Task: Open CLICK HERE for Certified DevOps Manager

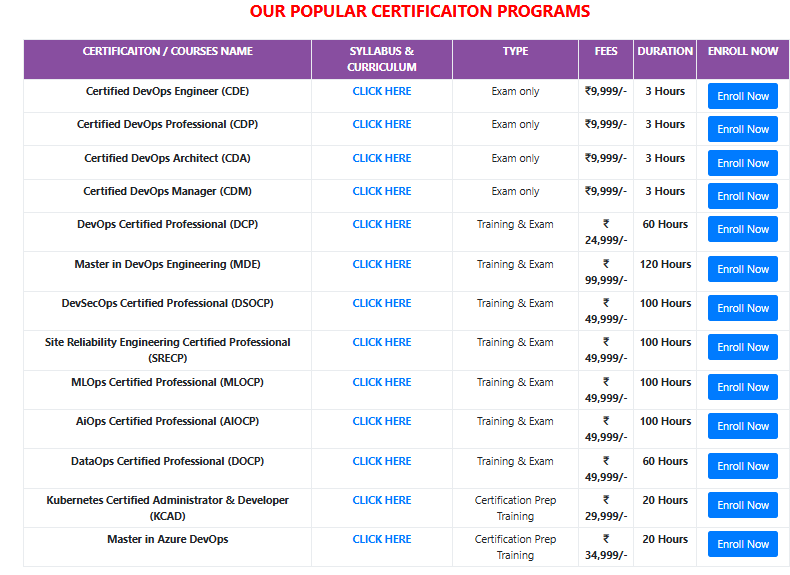Action: click(381, 191)
